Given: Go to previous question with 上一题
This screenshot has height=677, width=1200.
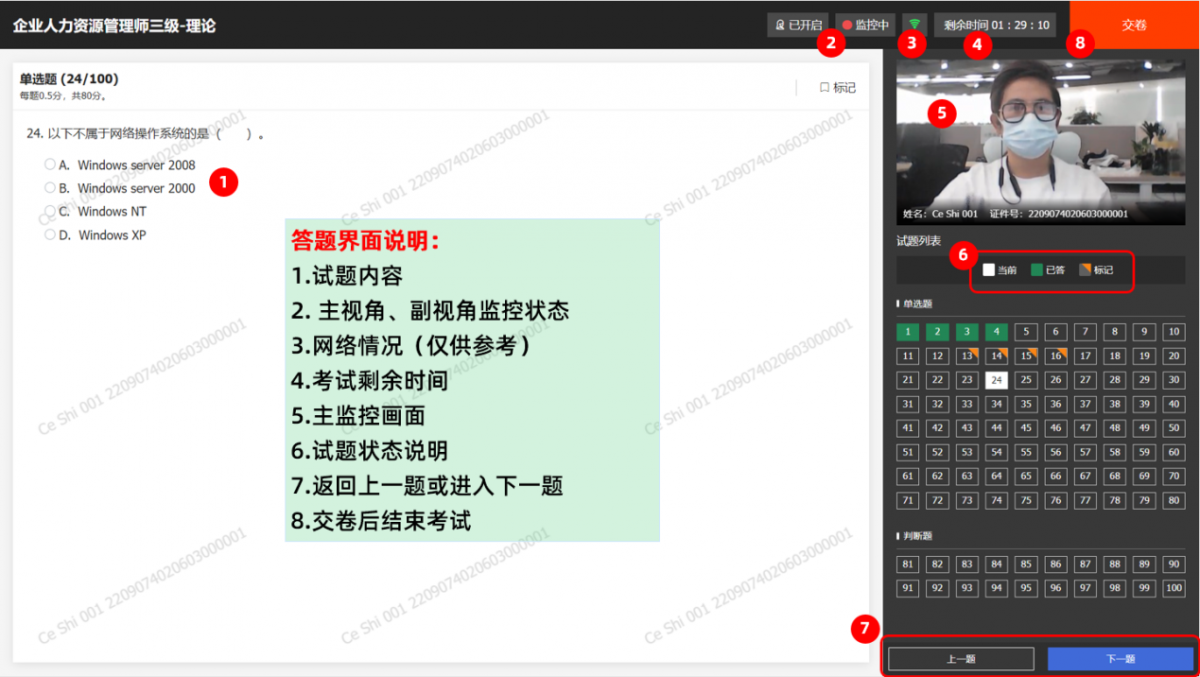Looking at the screenshot, I should 961,659.
